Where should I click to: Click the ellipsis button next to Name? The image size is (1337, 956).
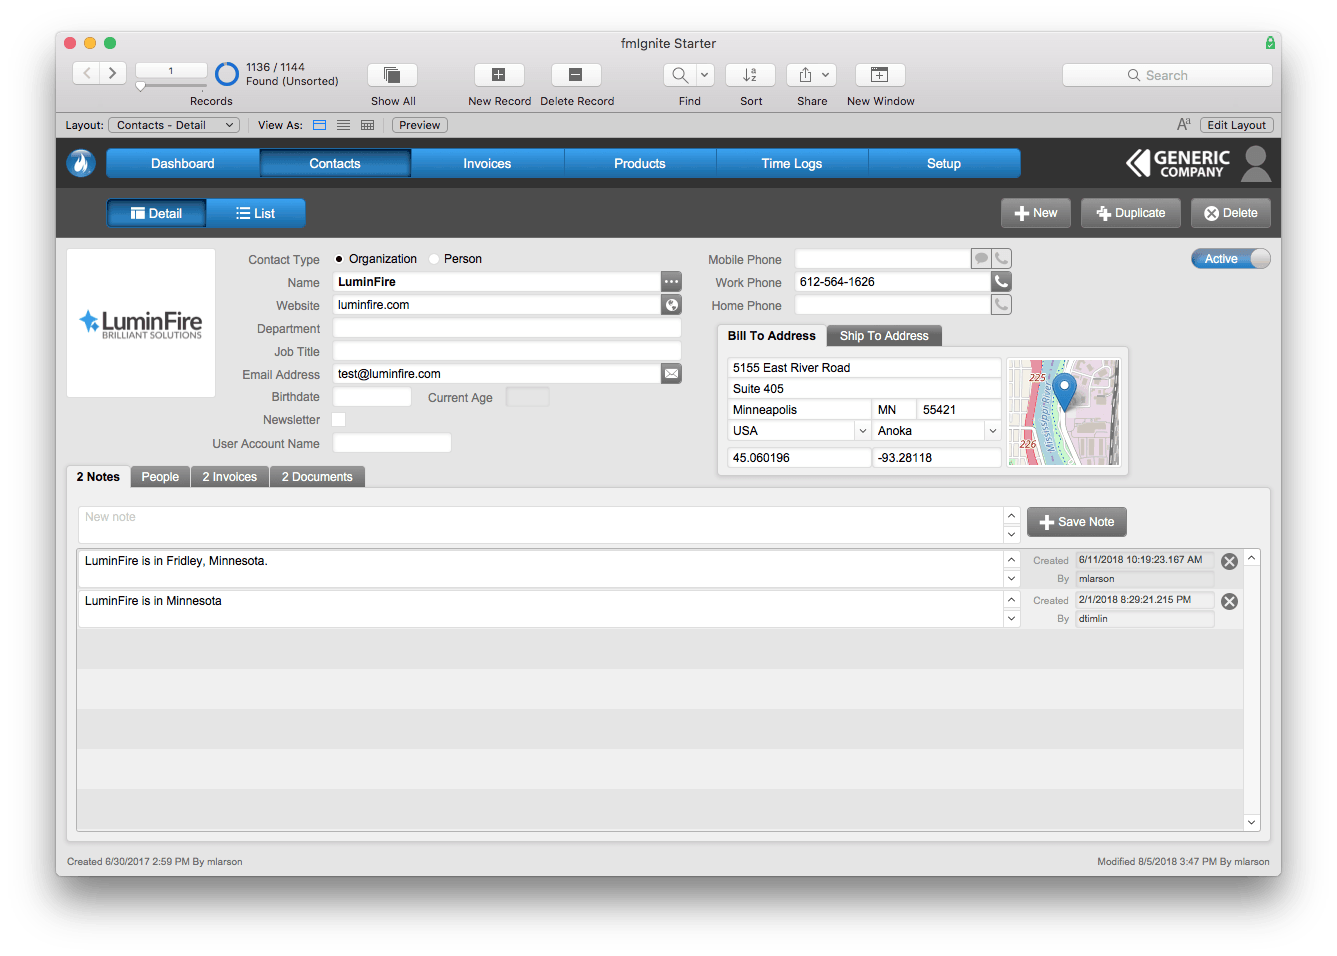pyautogui.click(x=672, y=282)
